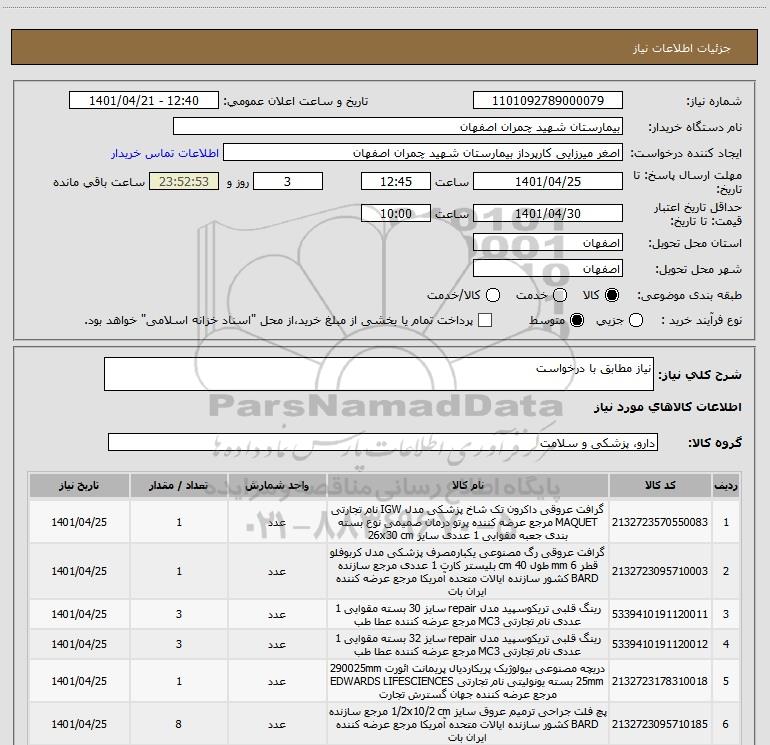This screenshot has height=745, width=770.
Task: Choose the جزیی purchase type option
Action: (x=636, y=320)
